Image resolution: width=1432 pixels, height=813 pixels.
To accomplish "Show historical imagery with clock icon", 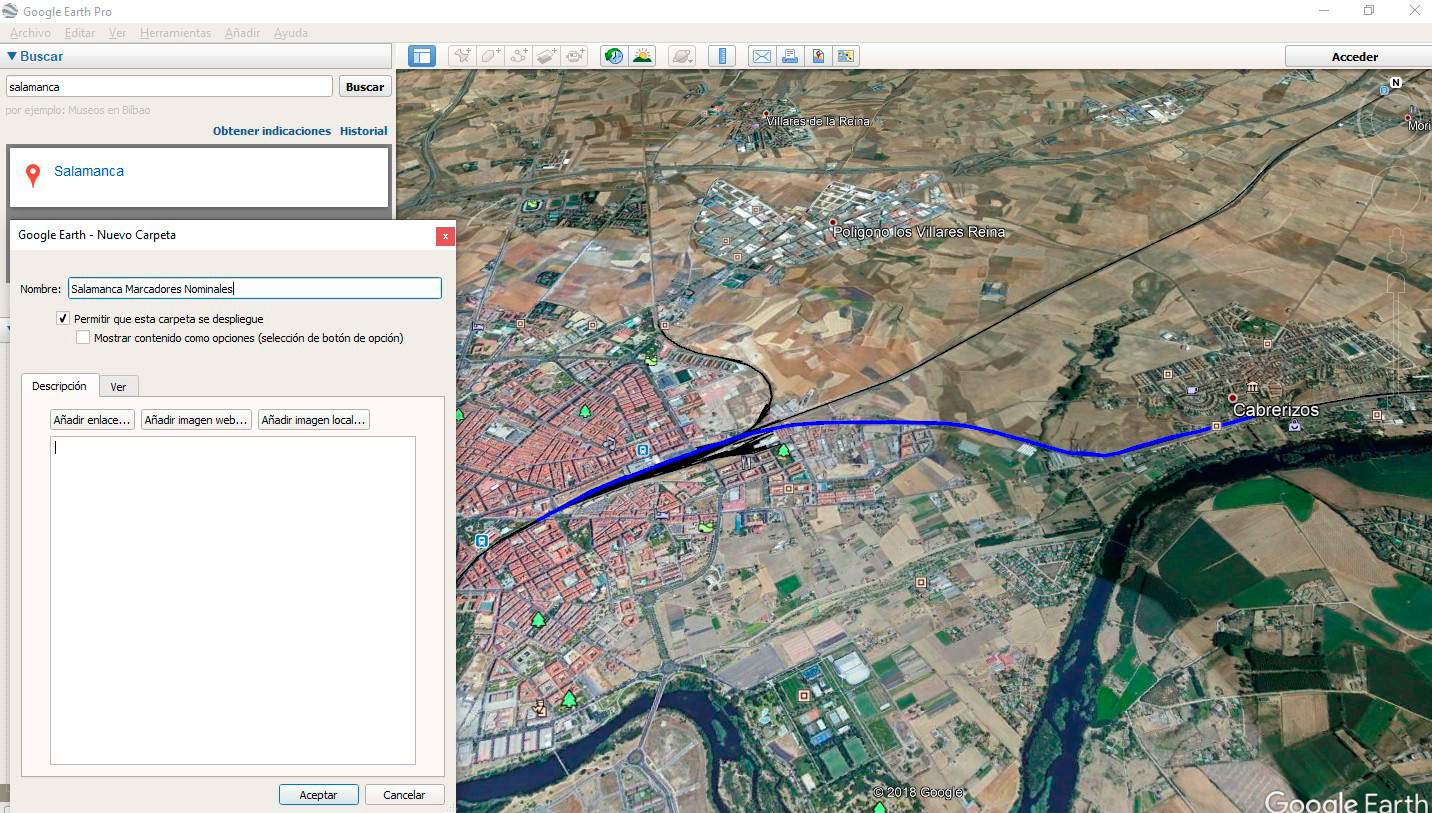I will tap(613, 56).
